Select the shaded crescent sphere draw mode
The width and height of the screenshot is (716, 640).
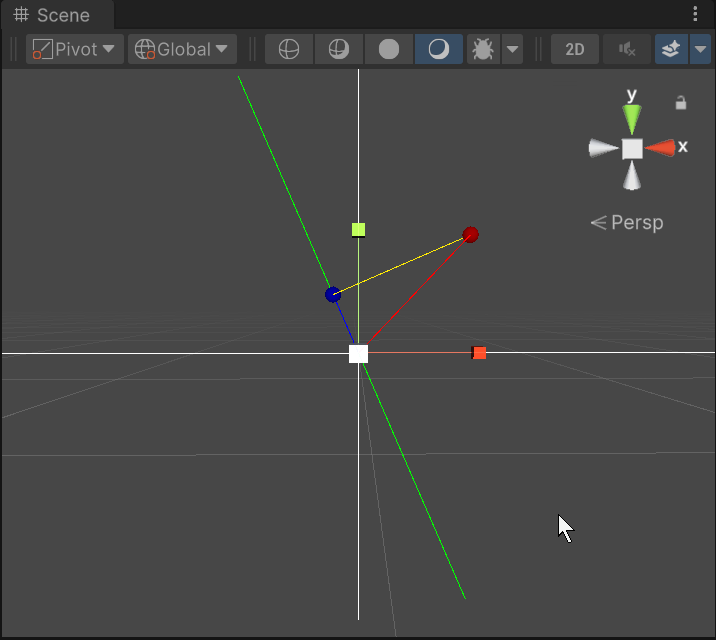click(438, 49)
